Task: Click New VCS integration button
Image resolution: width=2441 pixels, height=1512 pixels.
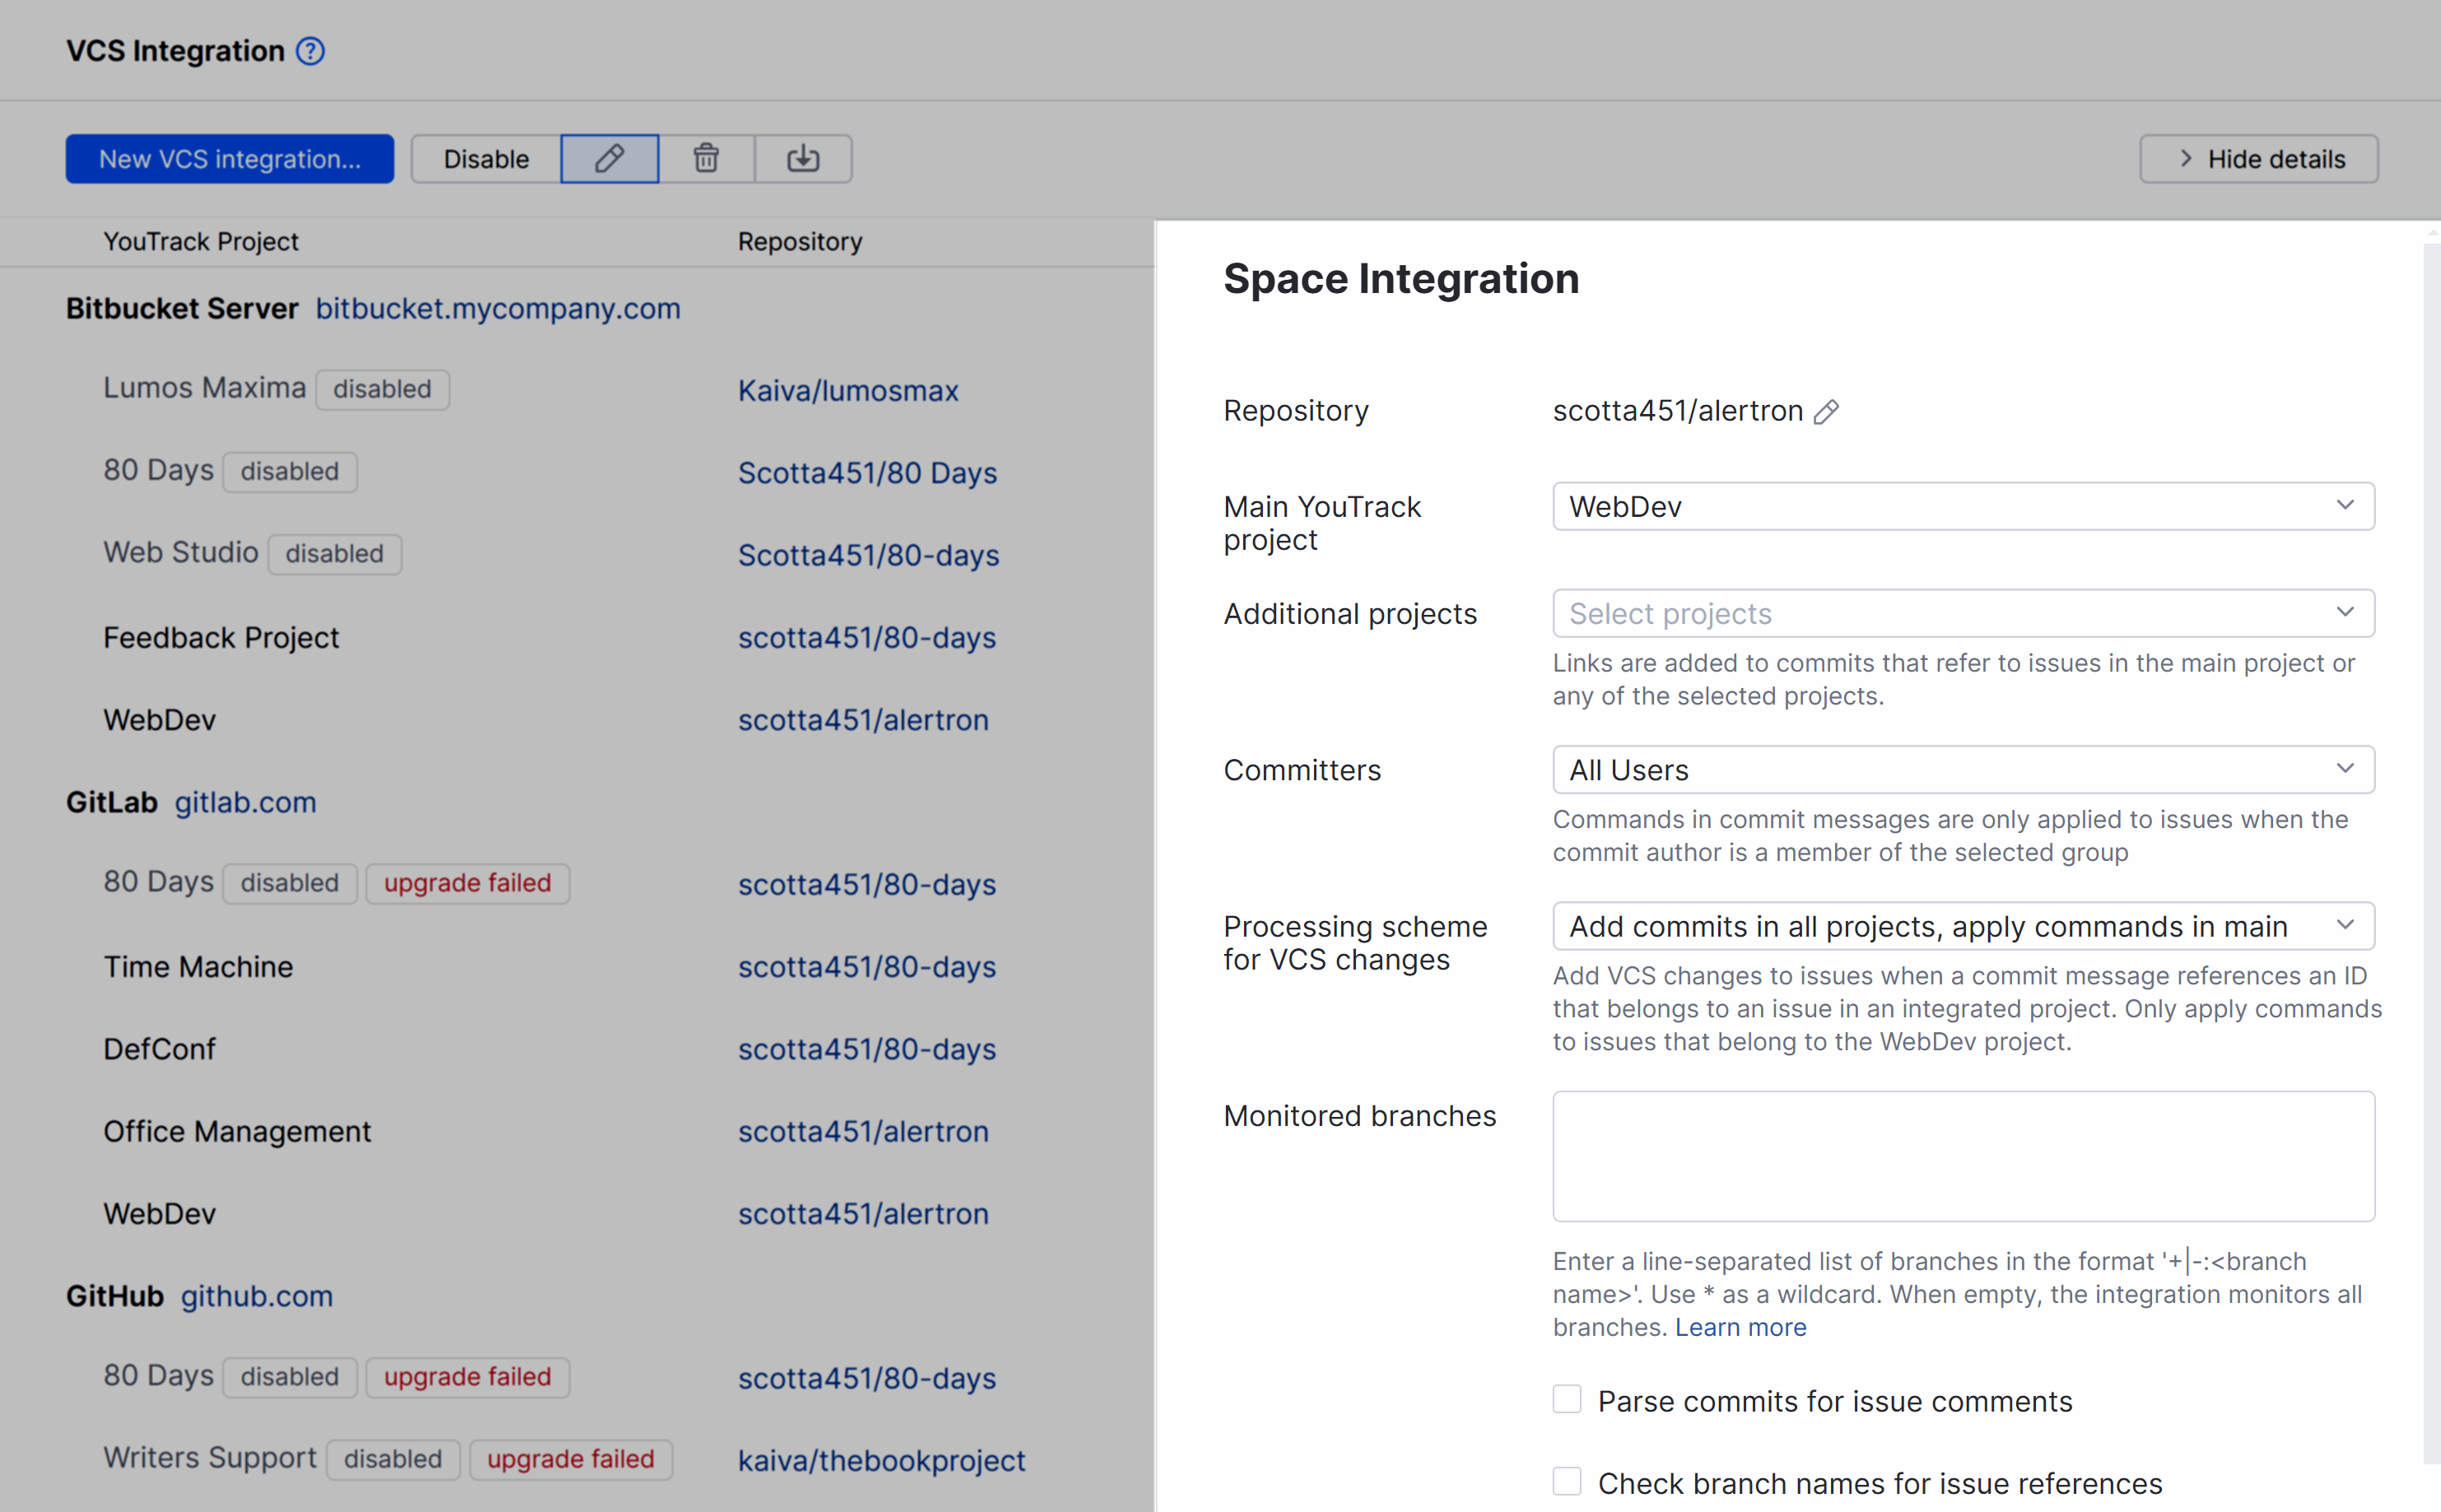Action: point(230,159)
